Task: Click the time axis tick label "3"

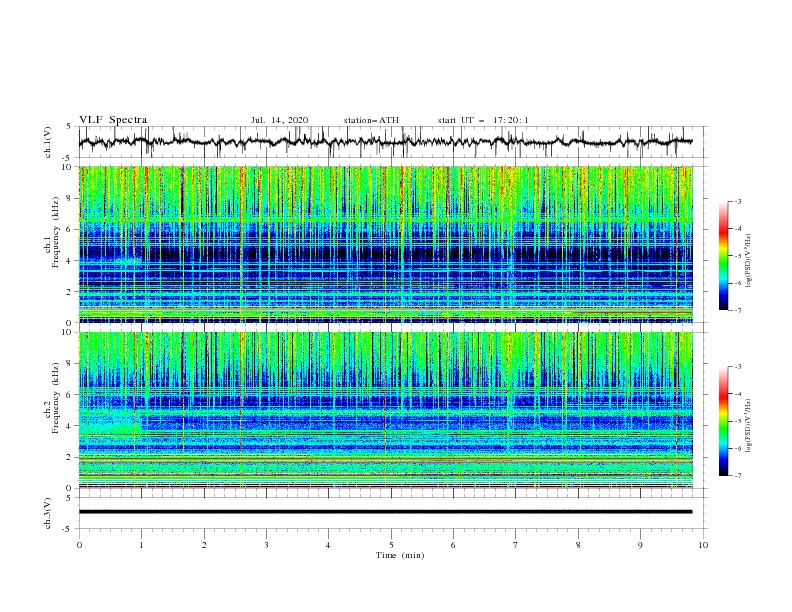Action: point(266,545)
